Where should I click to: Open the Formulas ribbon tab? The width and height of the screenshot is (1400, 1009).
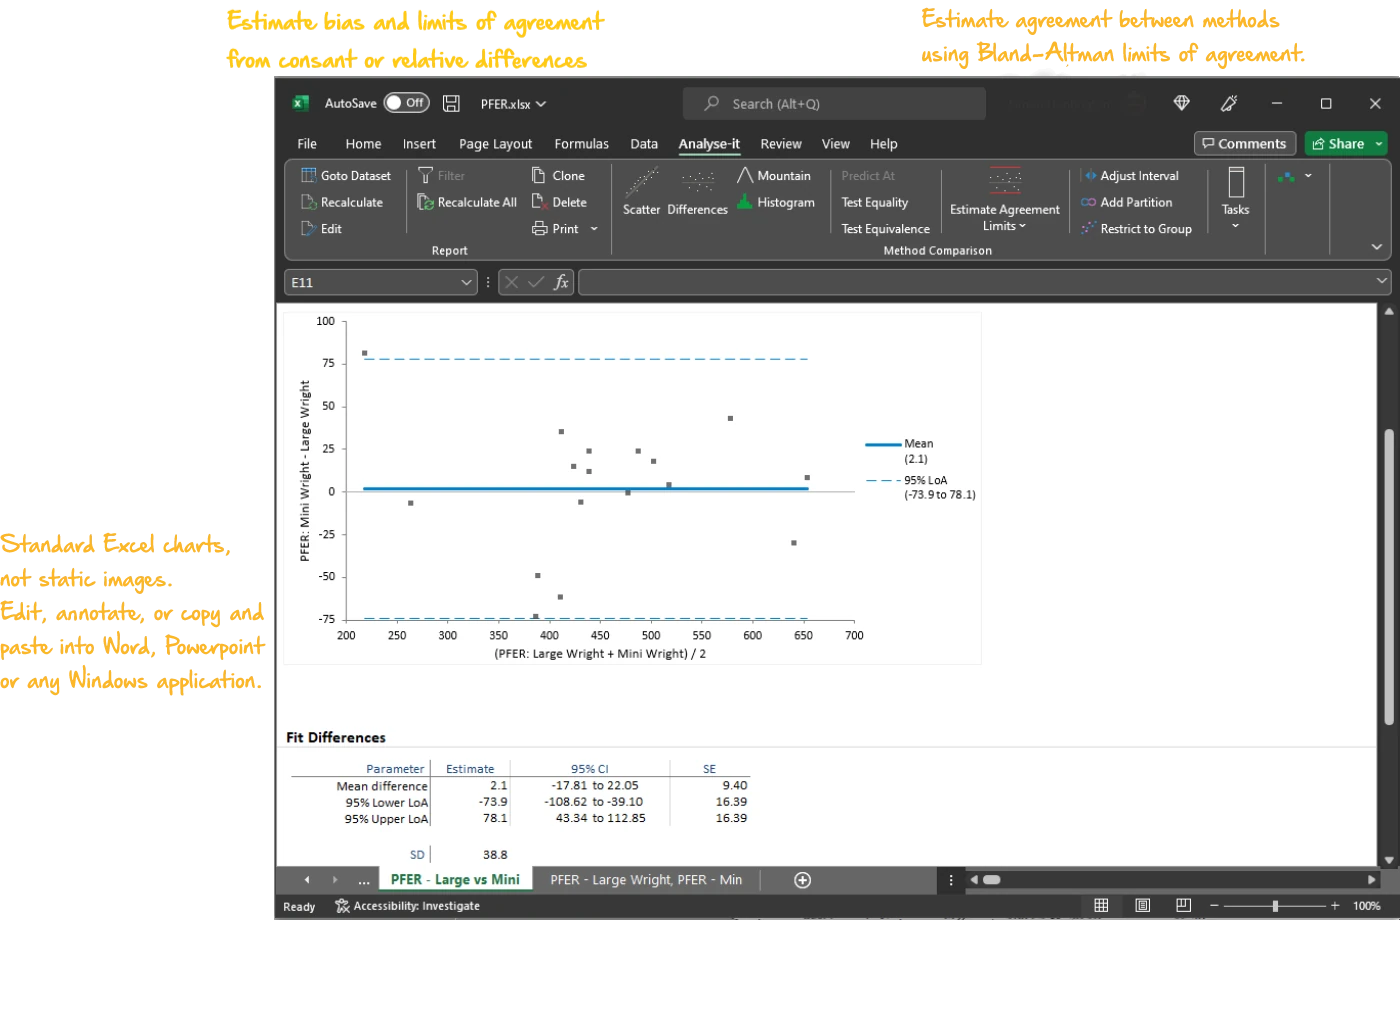[x=581, y=144]
